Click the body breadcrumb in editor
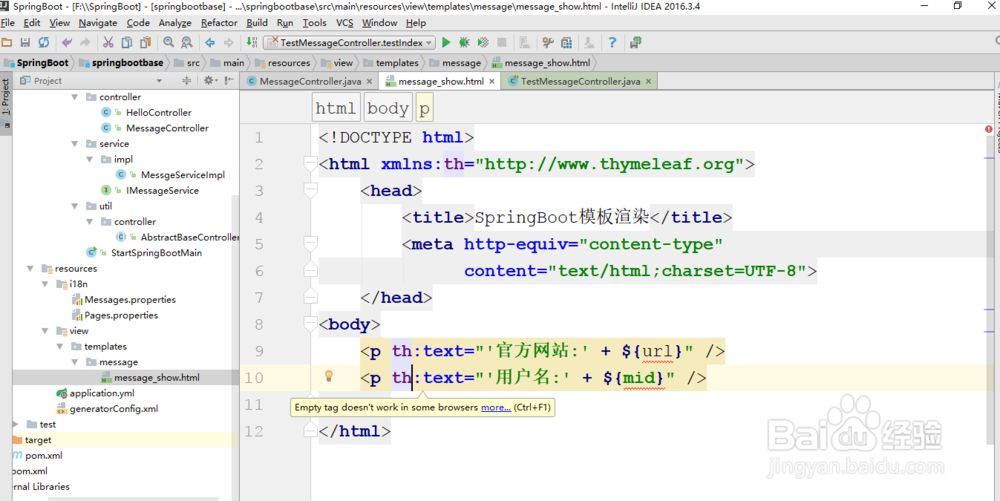Screen dimensions: 1000x501 (388, 108)
